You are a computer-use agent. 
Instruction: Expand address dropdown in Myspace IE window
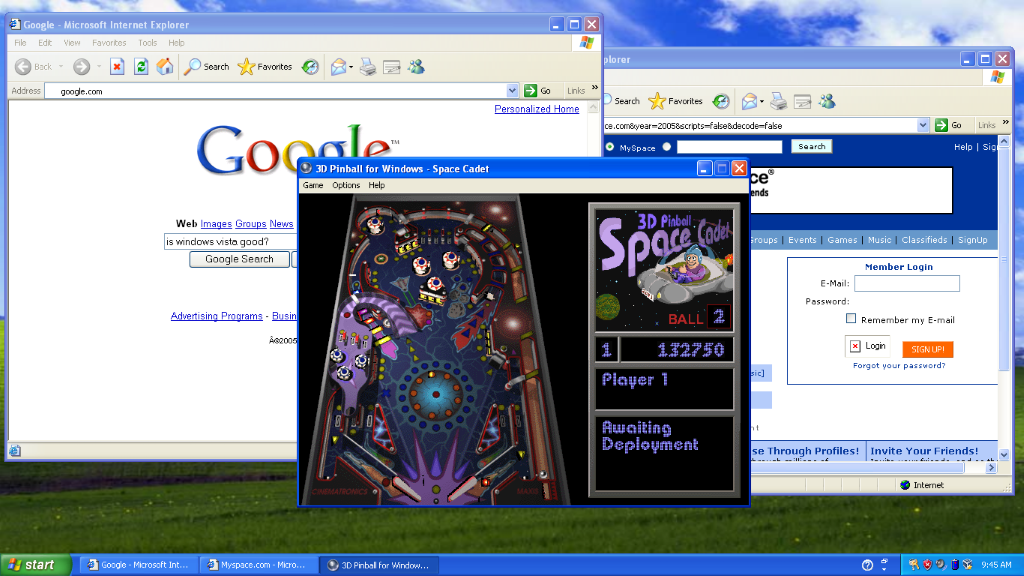923,125
